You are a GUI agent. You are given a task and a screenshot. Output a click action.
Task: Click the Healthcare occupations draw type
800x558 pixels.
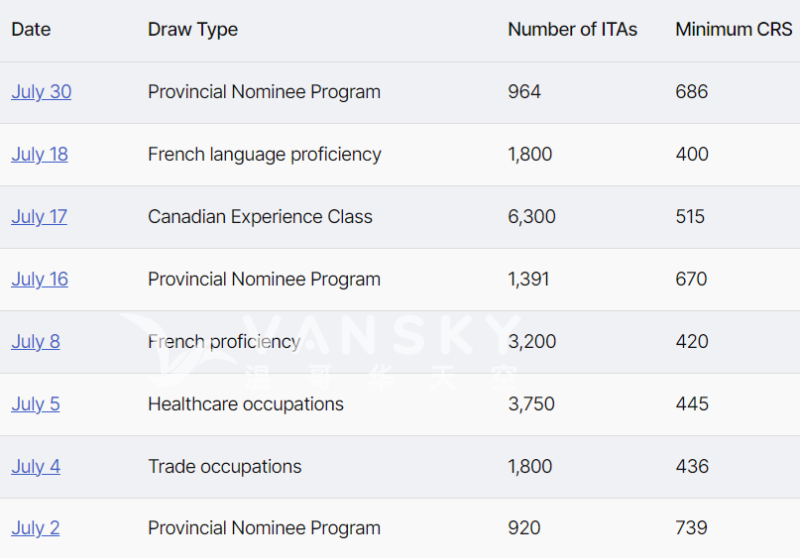245,404
